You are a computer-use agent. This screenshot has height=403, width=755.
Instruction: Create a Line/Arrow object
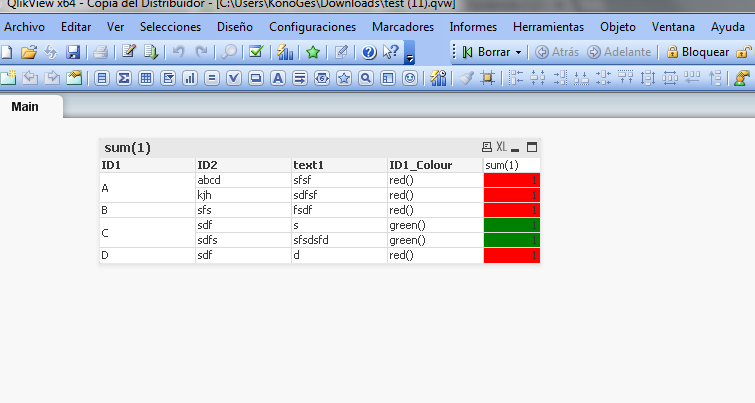click(299, 78)
